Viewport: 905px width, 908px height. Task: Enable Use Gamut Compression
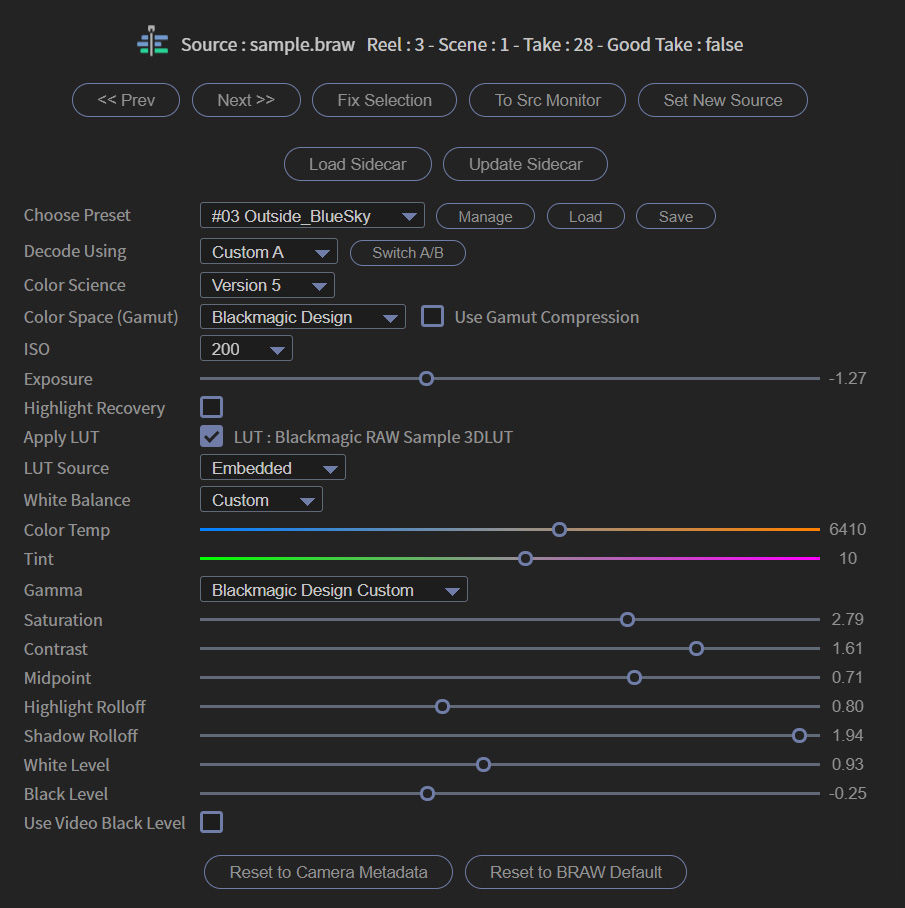point(432,316)
